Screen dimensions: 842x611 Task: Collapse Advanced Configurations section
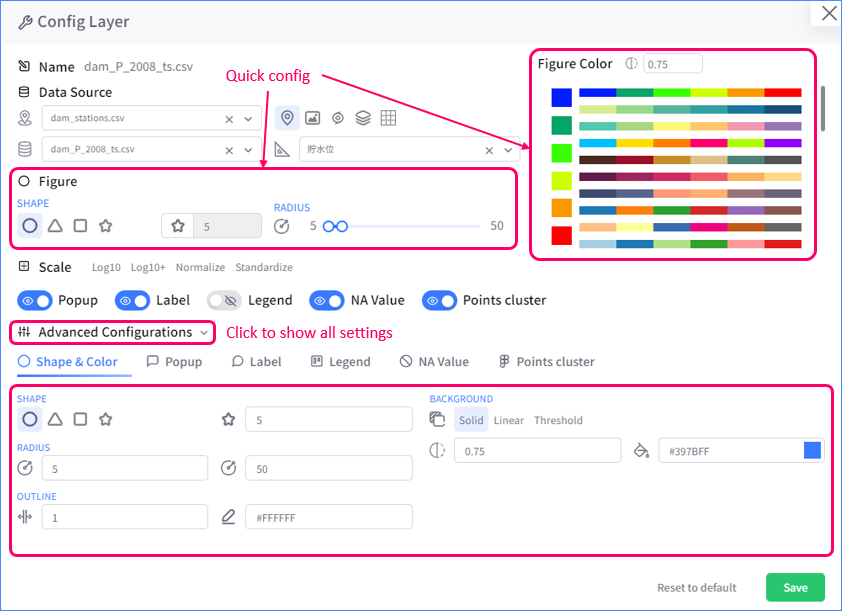(x=113, y=332)
